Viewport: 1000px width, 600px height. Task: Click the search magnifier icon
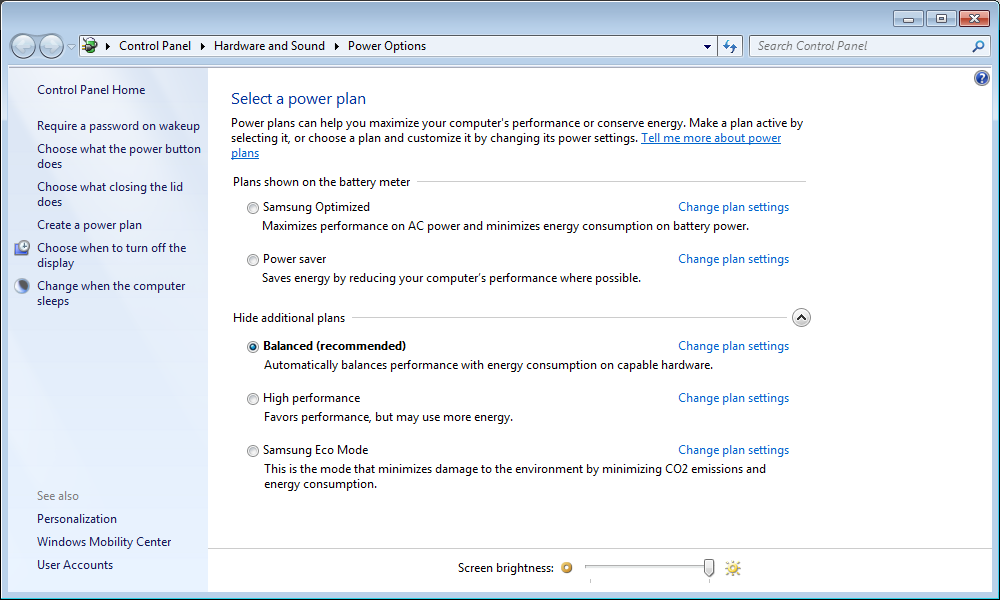[978, 46]
